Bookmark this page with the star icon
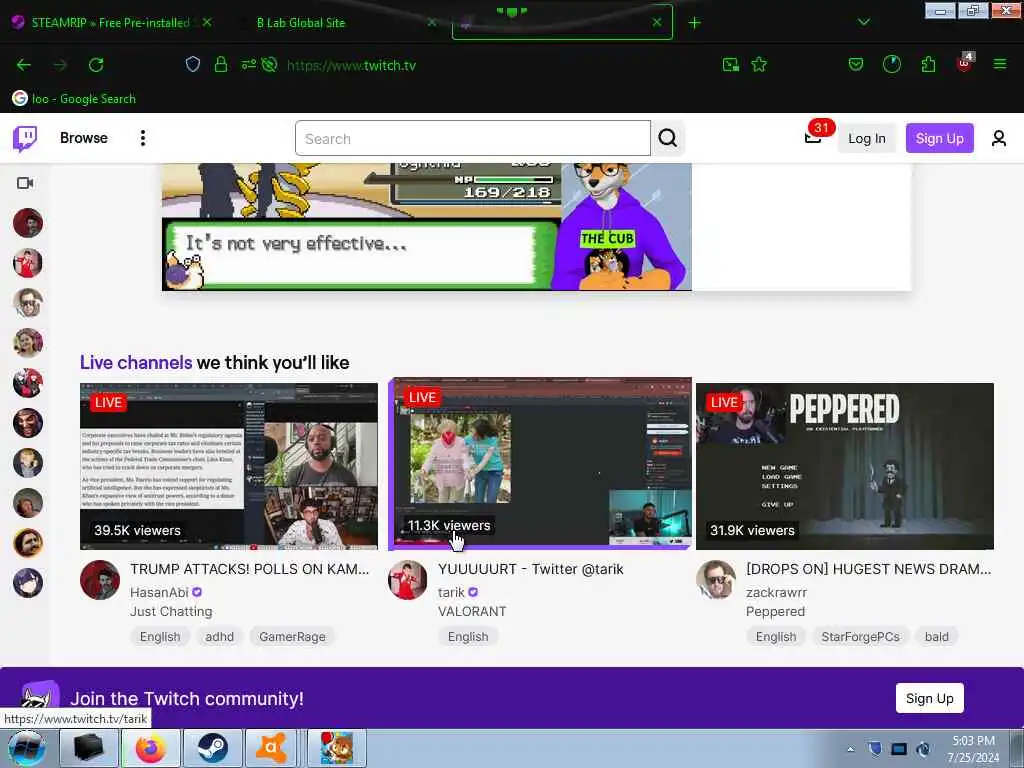The width and height of the screenshot is (1024, 768). 759,65
